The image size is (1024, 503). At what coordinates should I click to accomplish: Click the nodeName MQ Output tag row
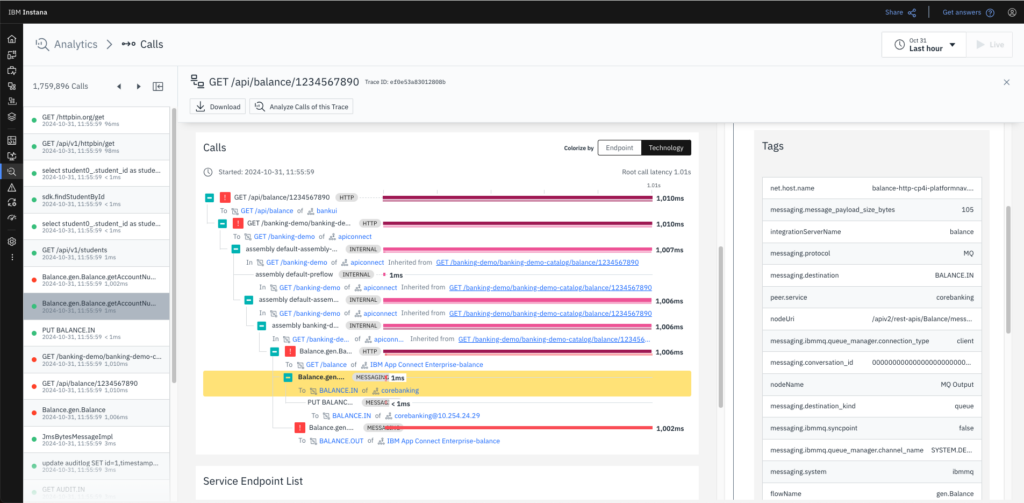pyautogui.click(x=872, y=385)
